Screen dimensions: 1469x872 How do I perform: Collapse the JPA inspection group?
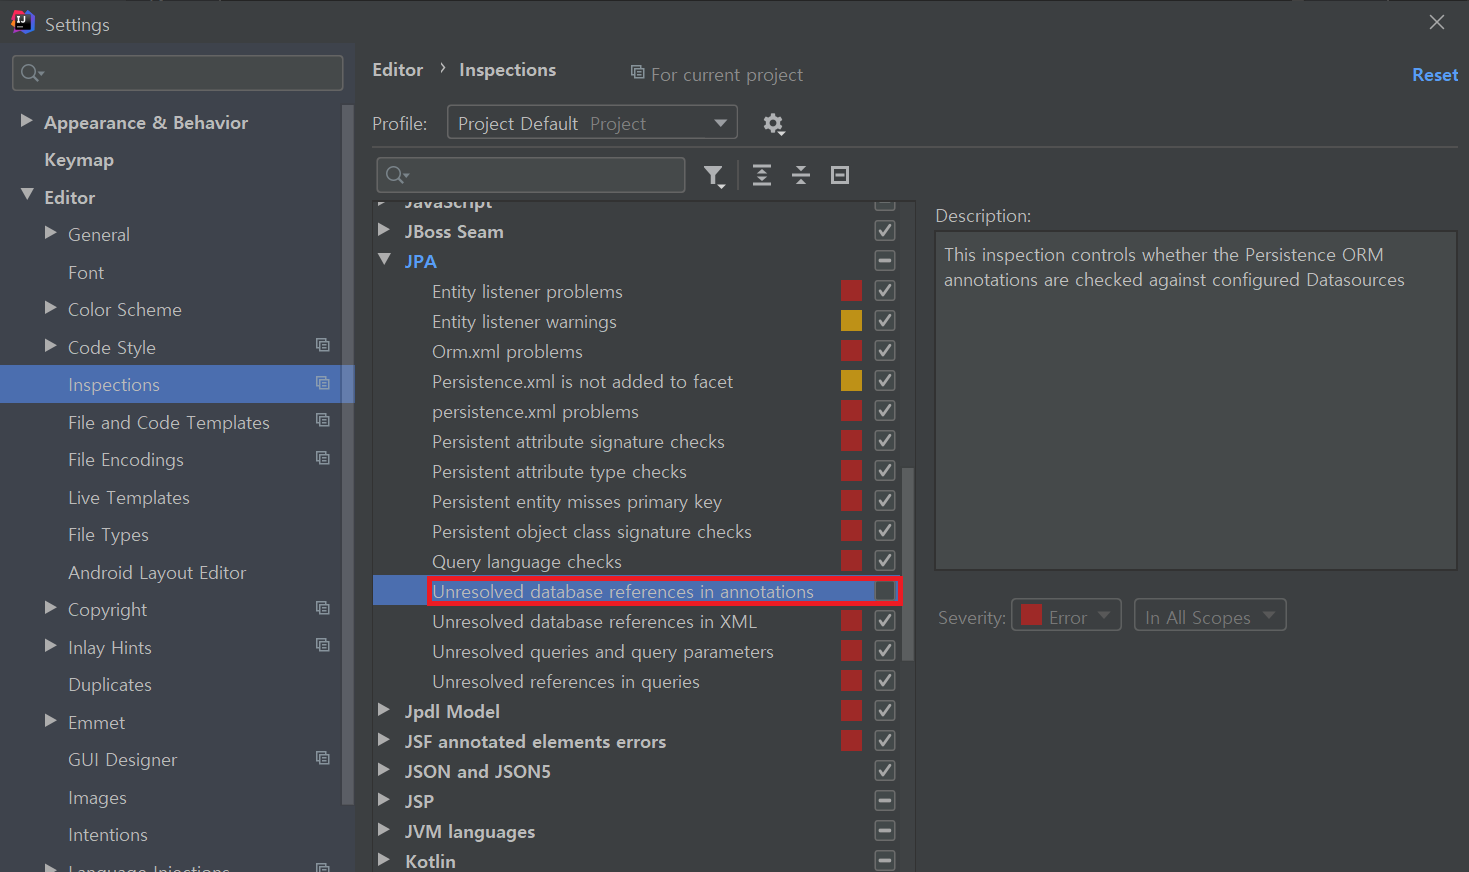point(385,260)
